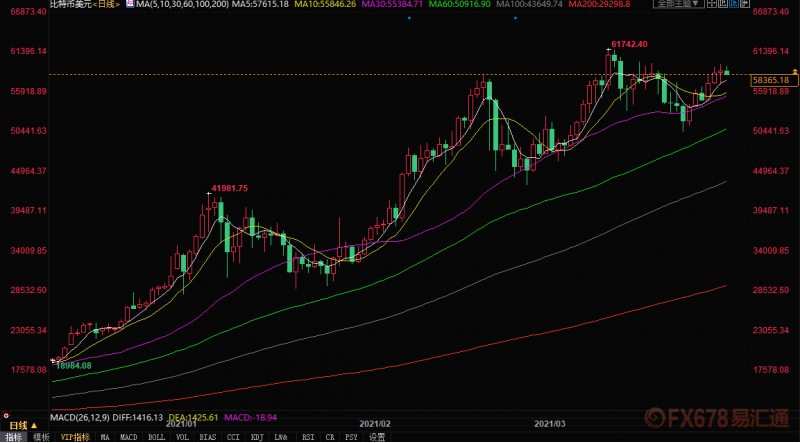The image size is (800, 443).
Task: Select the KDJ indicator tab
Action: click(257, 437)
